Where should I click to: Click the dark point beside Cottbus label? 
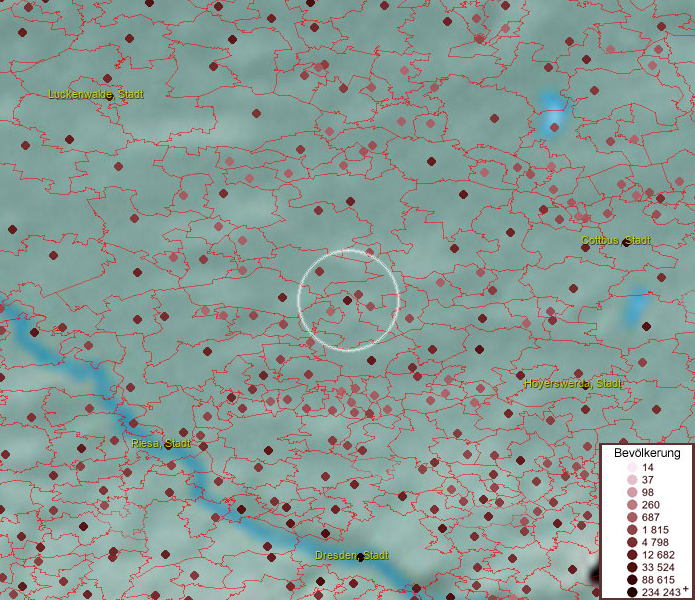pos(626,242)
